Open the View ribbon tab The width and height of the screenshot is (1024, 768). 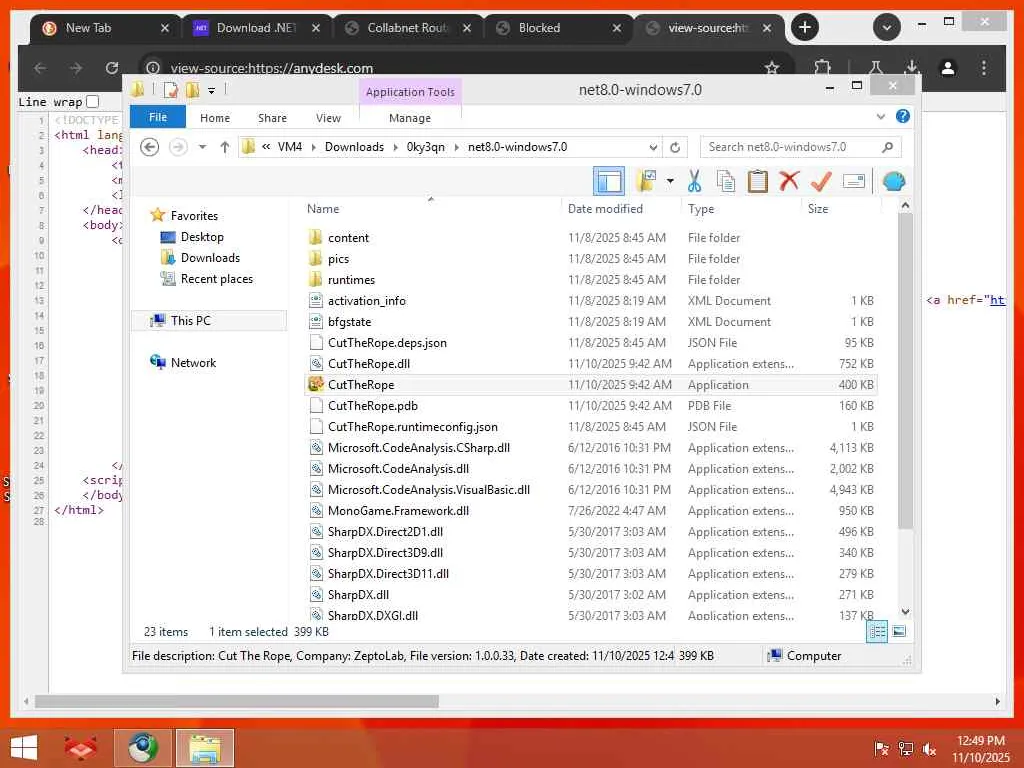click(328, 118)
